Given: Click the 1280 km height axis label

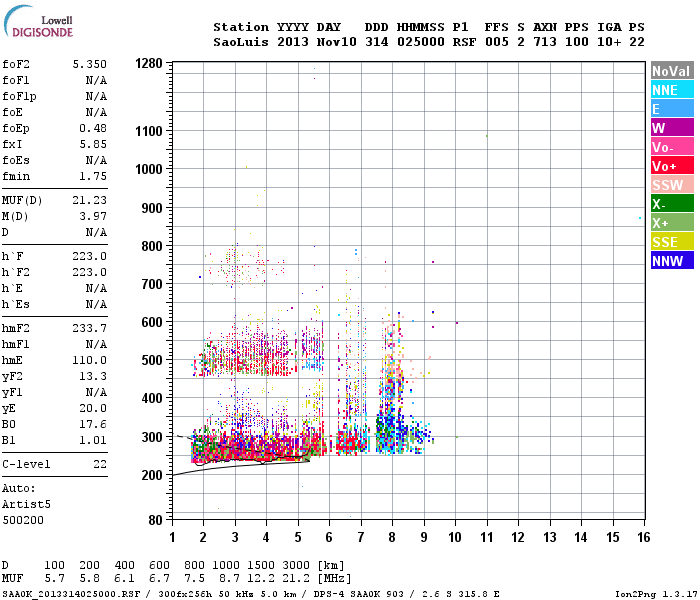Looking at the screenshot, I should click(149, 63).
